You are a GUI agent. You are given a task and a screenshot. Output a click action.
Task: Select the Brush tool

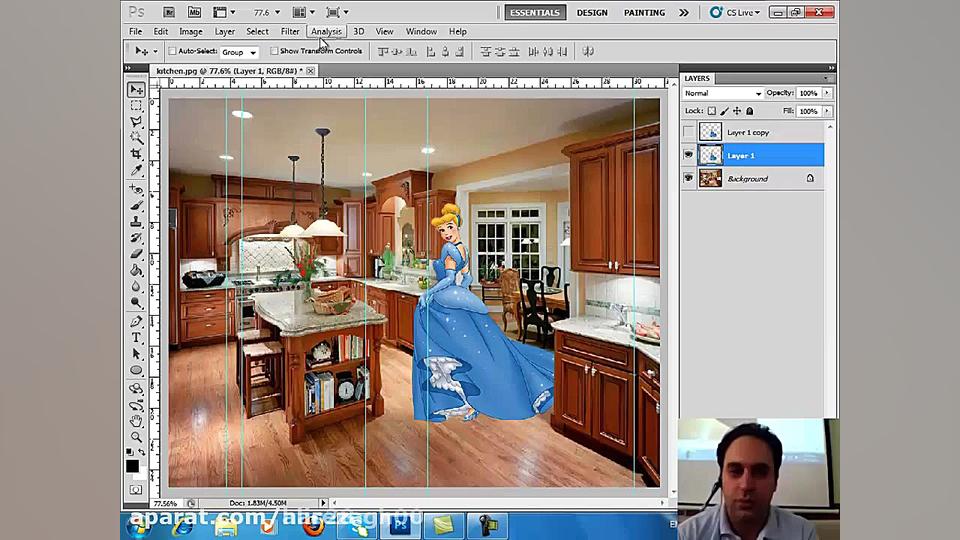click(x=136, y=206)
